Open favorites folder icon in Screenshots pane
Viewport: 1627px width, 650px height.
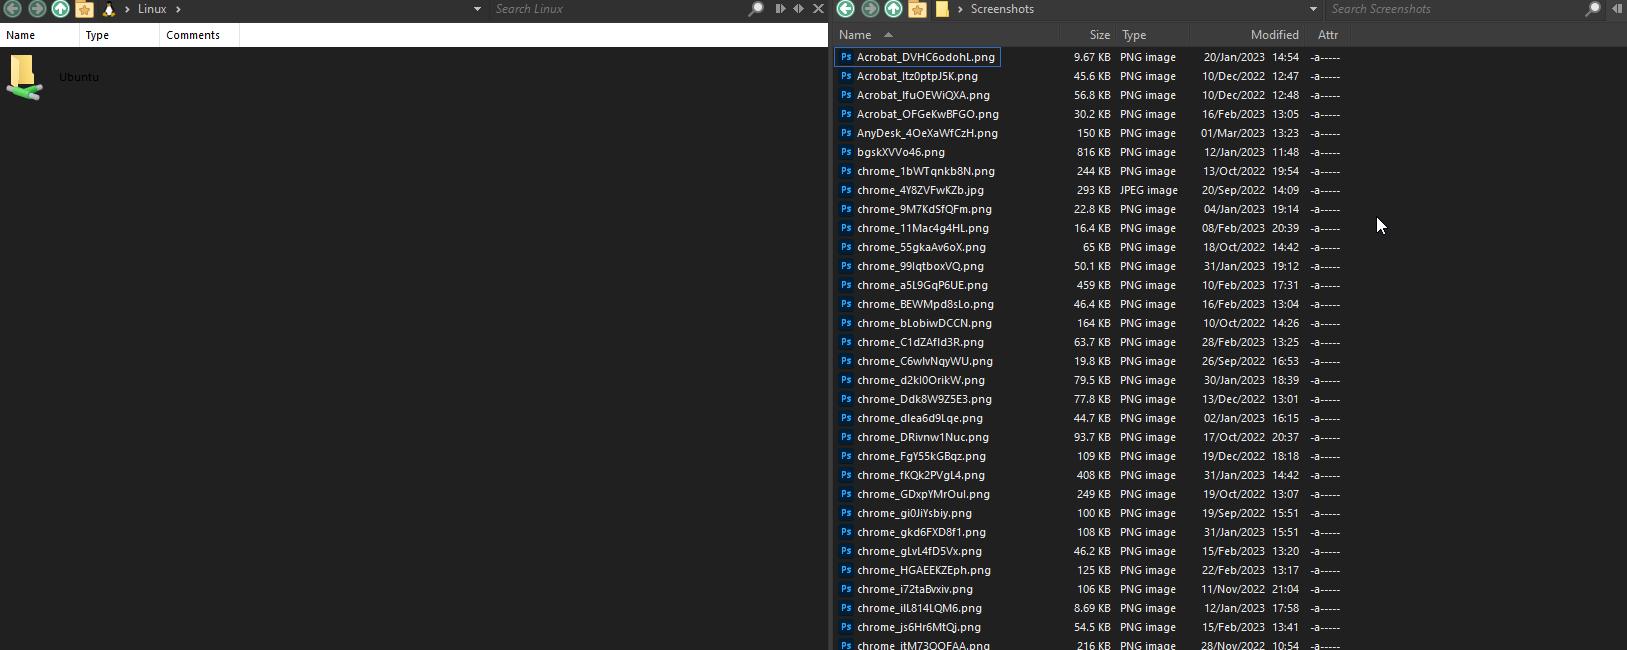tap(918, 9)
